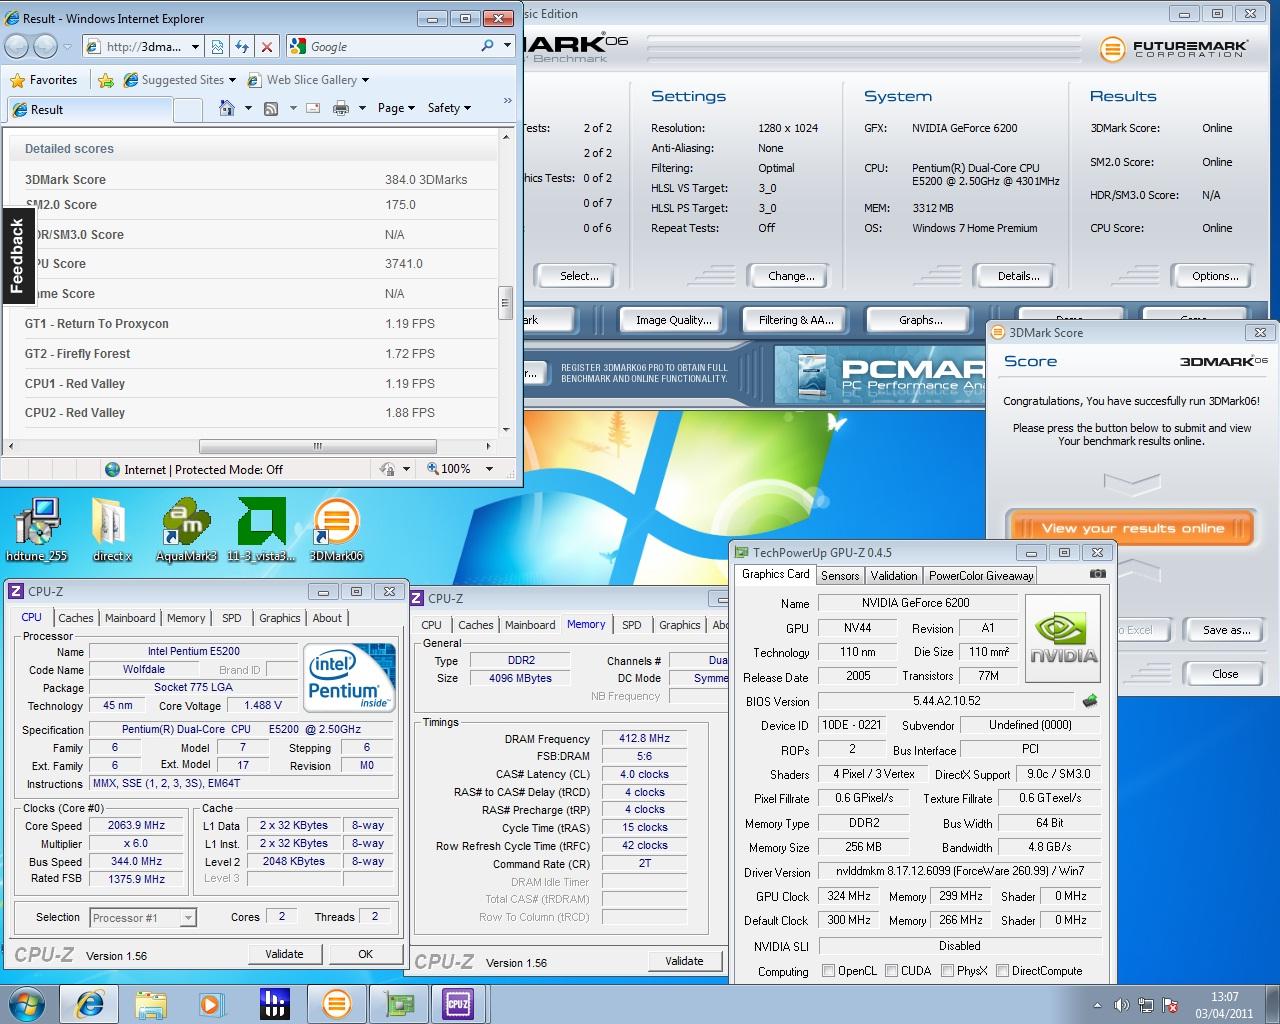The width and height of the screenshot is (1280, 1024).
Task: Click OK button in left CPU-Z window
Action: [365, 954]
